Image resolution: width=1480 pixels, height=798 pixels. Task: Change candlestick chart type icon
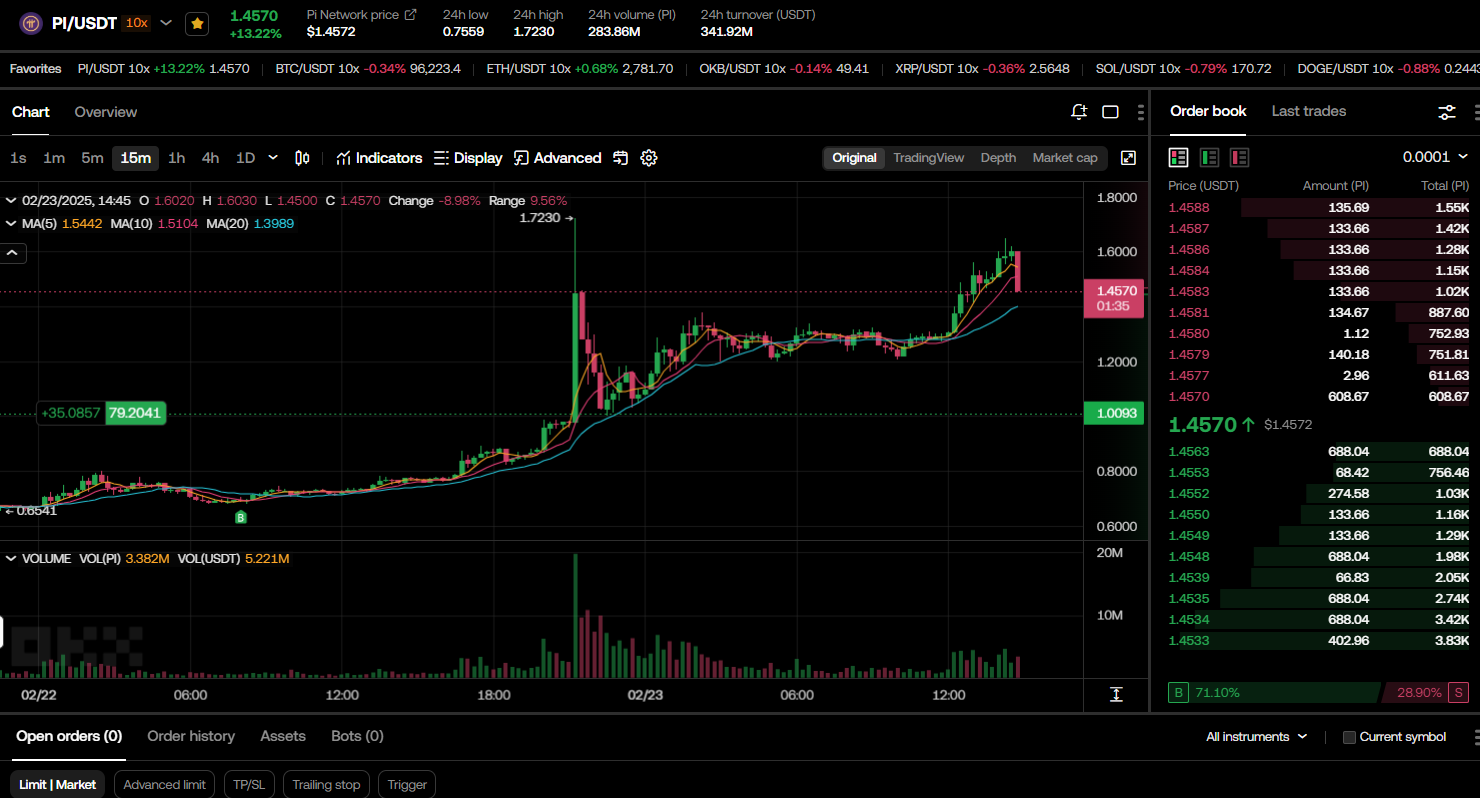[x=303, y=158]
